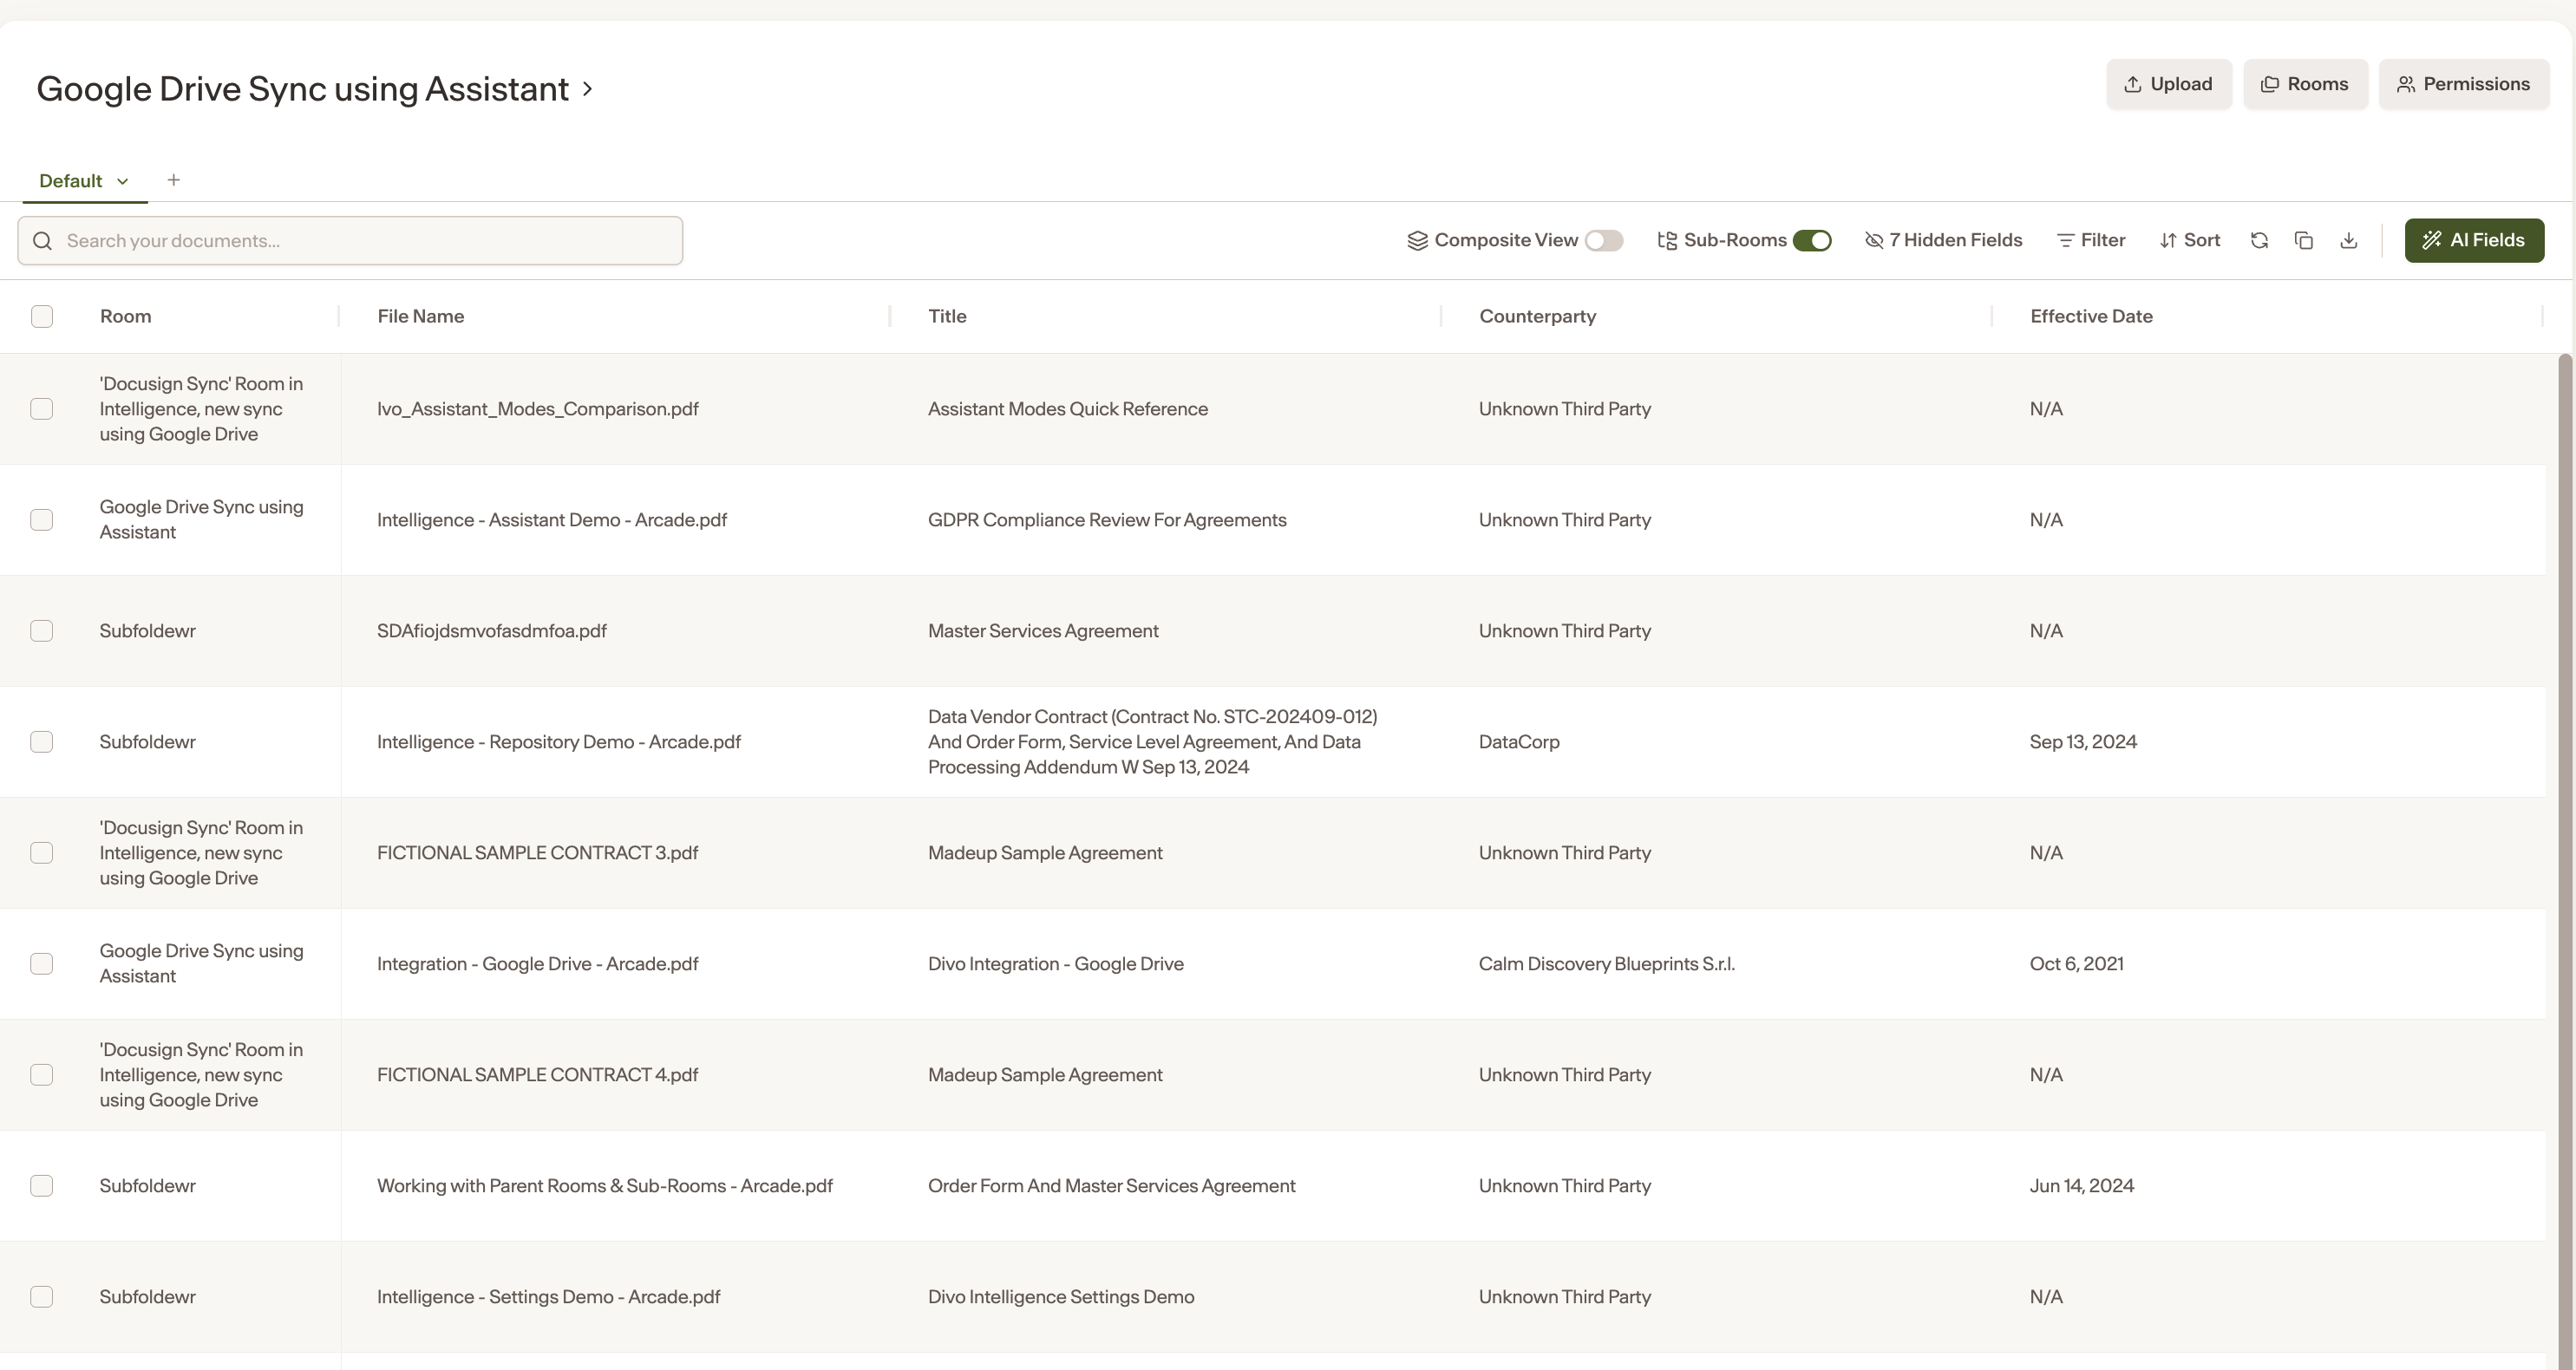Click the Oct 6, 2021 date cell
The height and width of the screenshot is (1370, 2576).
[2077, 964]
